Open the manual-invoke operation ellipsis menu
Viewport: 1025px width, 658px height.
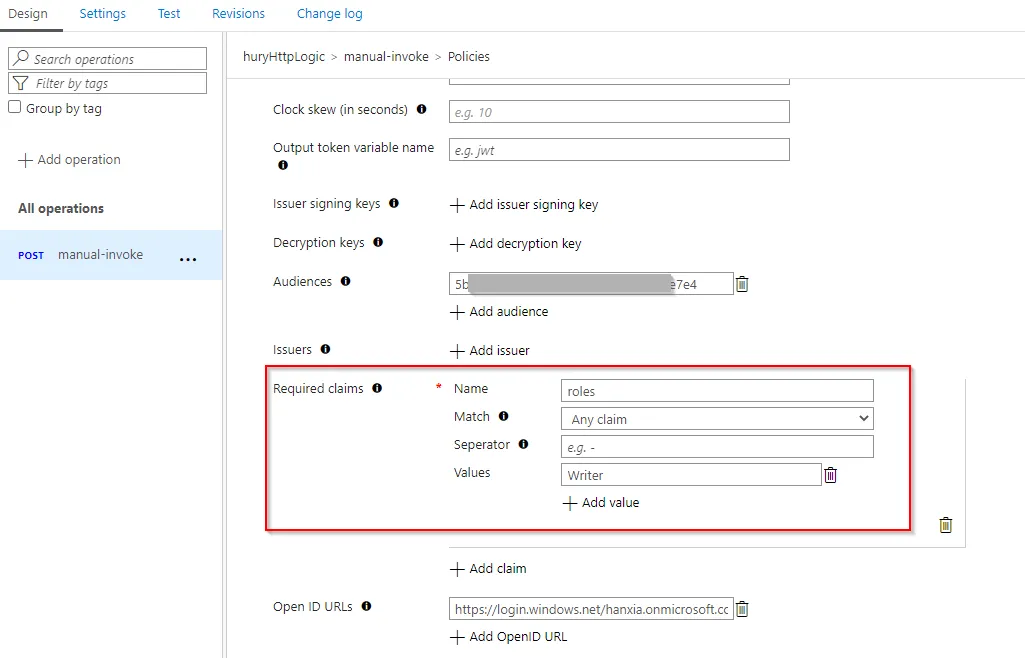pos(188,259)
